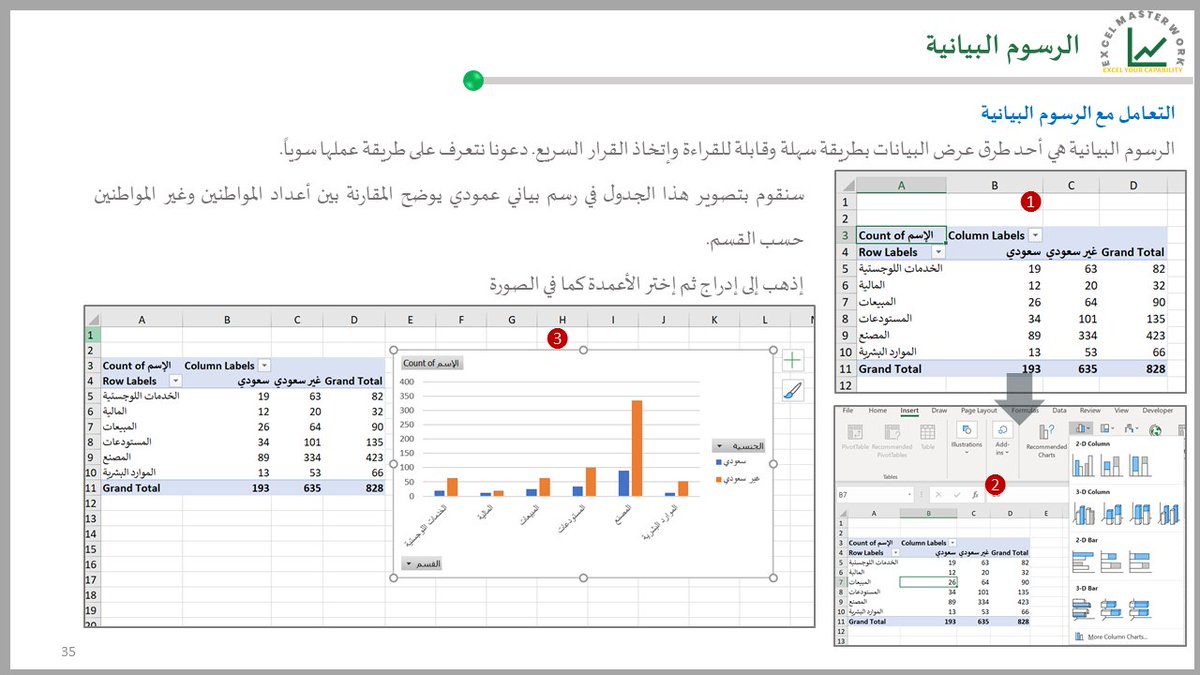Viewport: 1200px width, 675px height.
Task: Open the waterfall chart dropdown in the ribbon
Action: click(1131, 428)
